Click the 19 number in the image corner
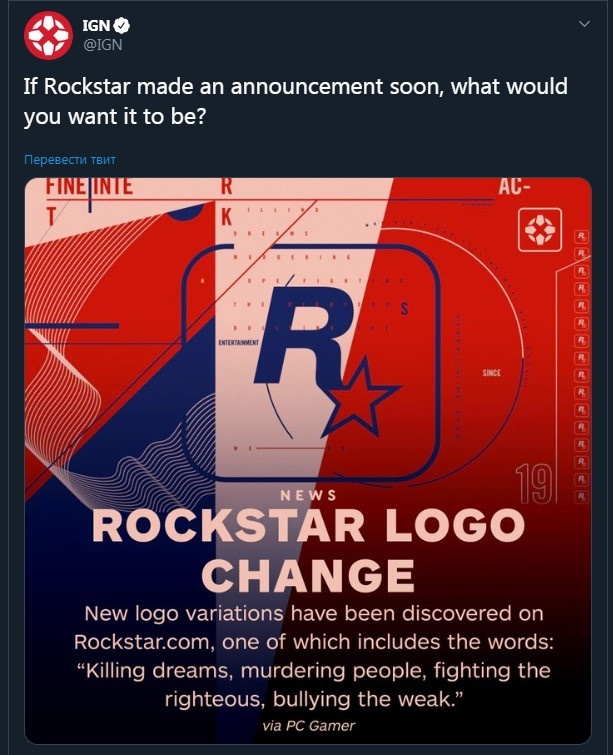613x755 pixels. tap(533, 484)
